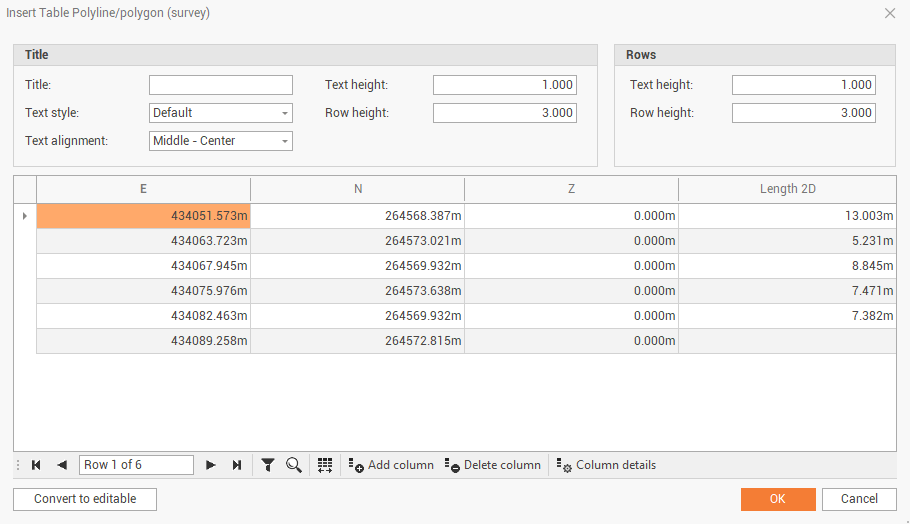Click the magnifier search icon
The height and width of the screenshot is (524, 910).
[x=294, y=465]
